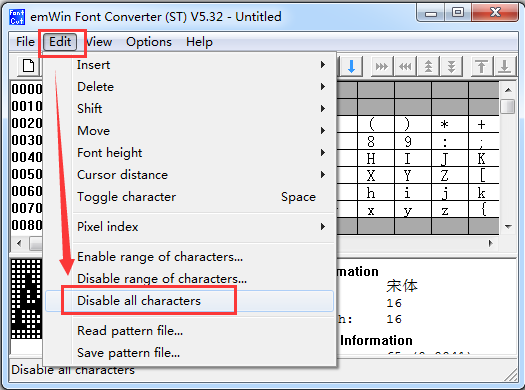525x390 pixels.
Task: Expand the Shift submenu
Action: click(x=190, y=108)
